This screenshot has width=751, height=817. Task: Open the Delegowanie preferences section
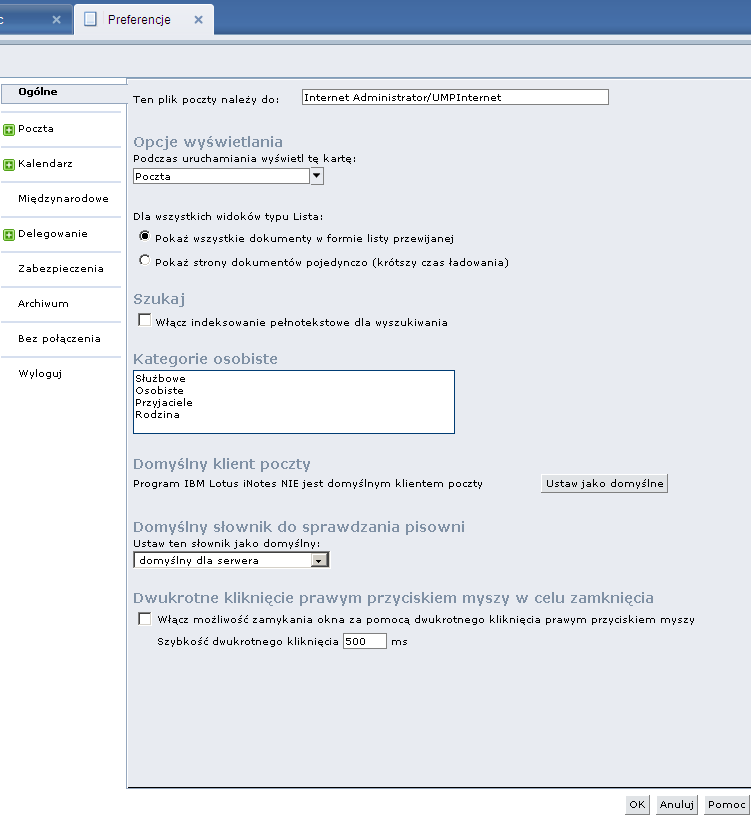(53, 233)
